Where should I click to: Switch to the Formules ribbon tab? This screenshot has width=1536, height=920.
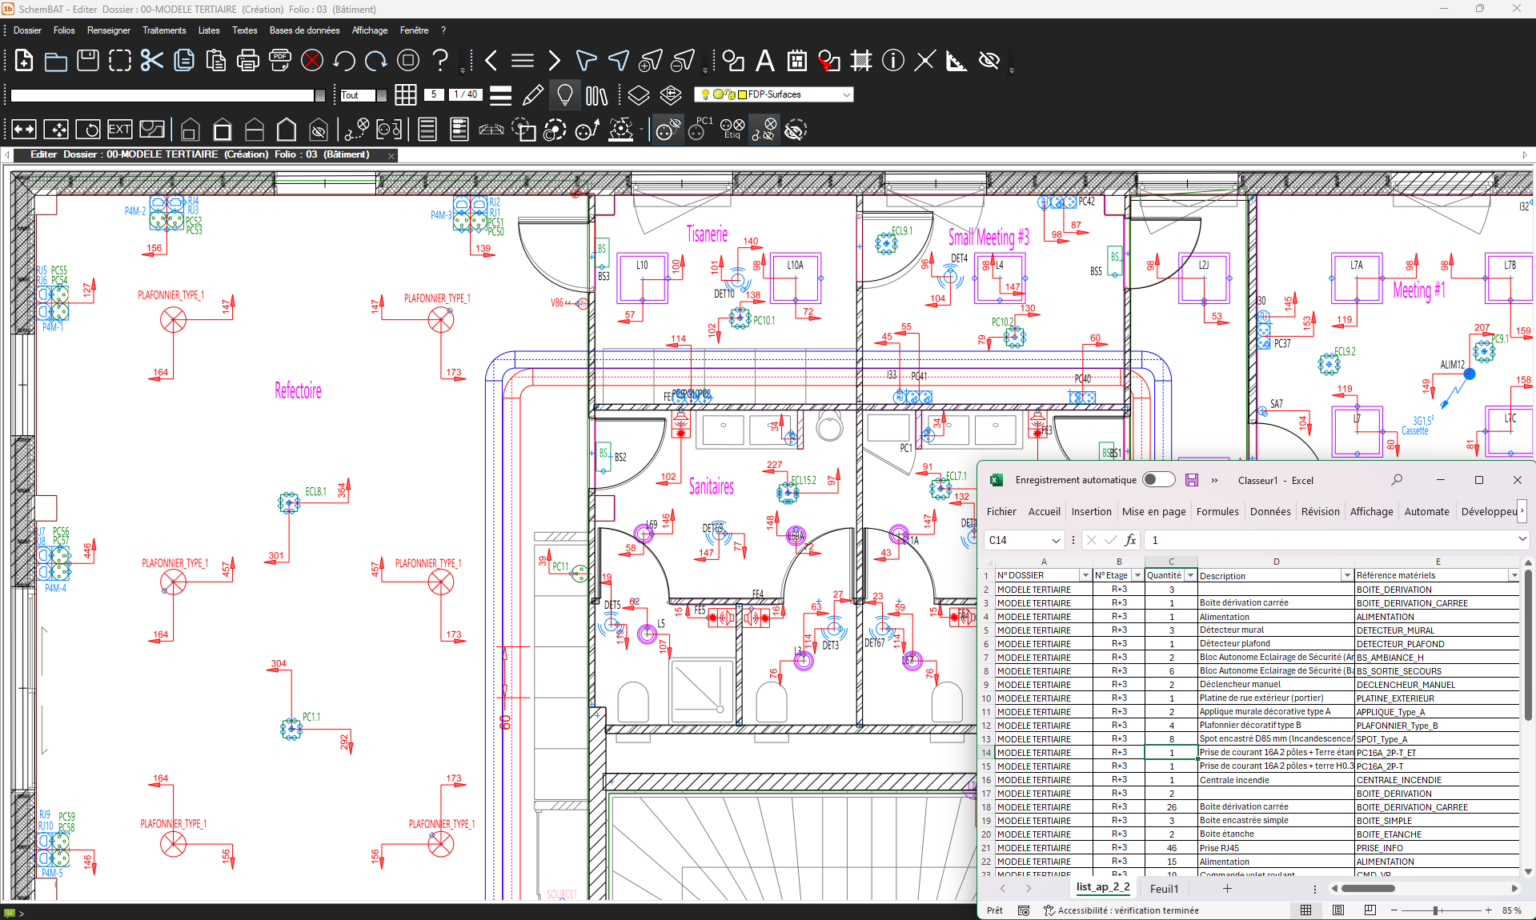pyautogui.click(x=1217, y=511)
